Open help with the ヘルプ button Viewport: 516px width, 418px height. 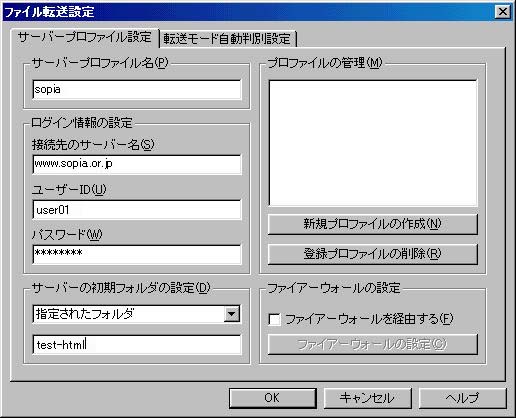click(462, 398)
